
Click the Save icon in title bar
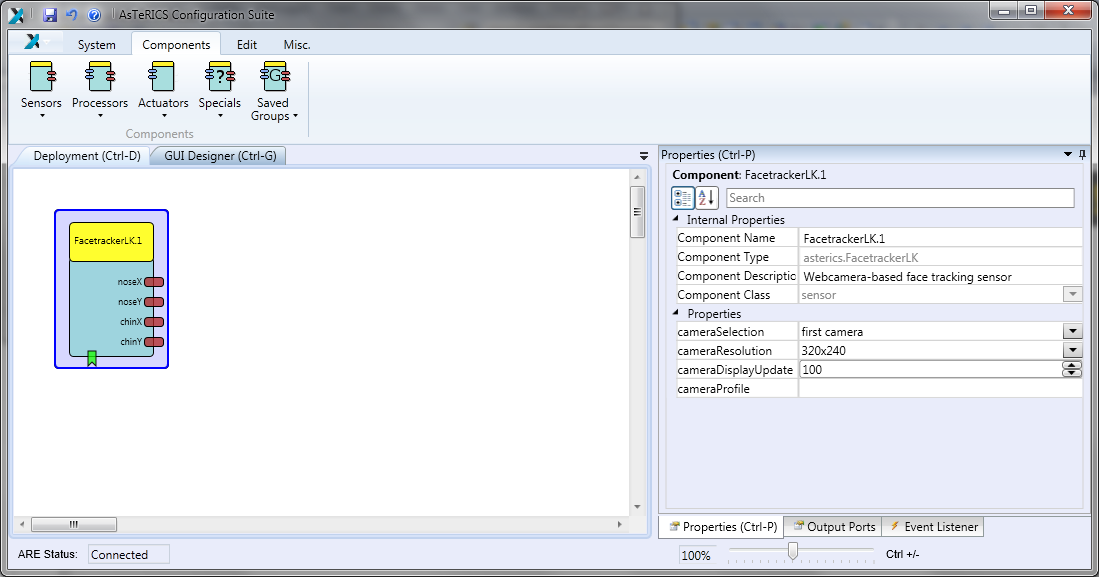click(x=50, y=15)
